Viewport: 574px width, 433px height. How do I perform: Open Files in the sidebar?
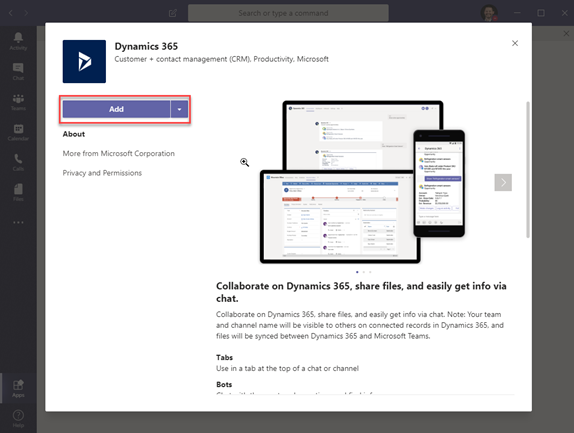[x=18, y=193]
